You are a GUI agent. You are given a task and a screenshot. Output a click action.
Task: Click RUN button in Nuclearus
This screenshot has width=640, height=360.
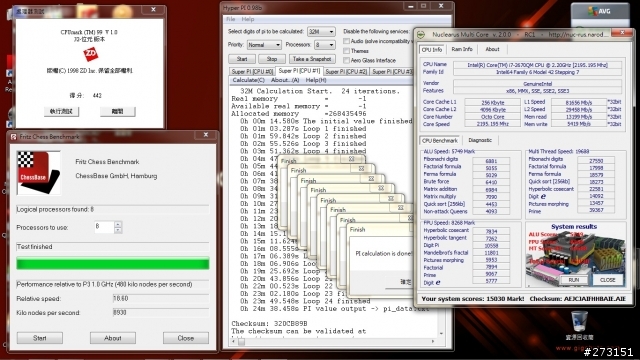click(574, 280)
